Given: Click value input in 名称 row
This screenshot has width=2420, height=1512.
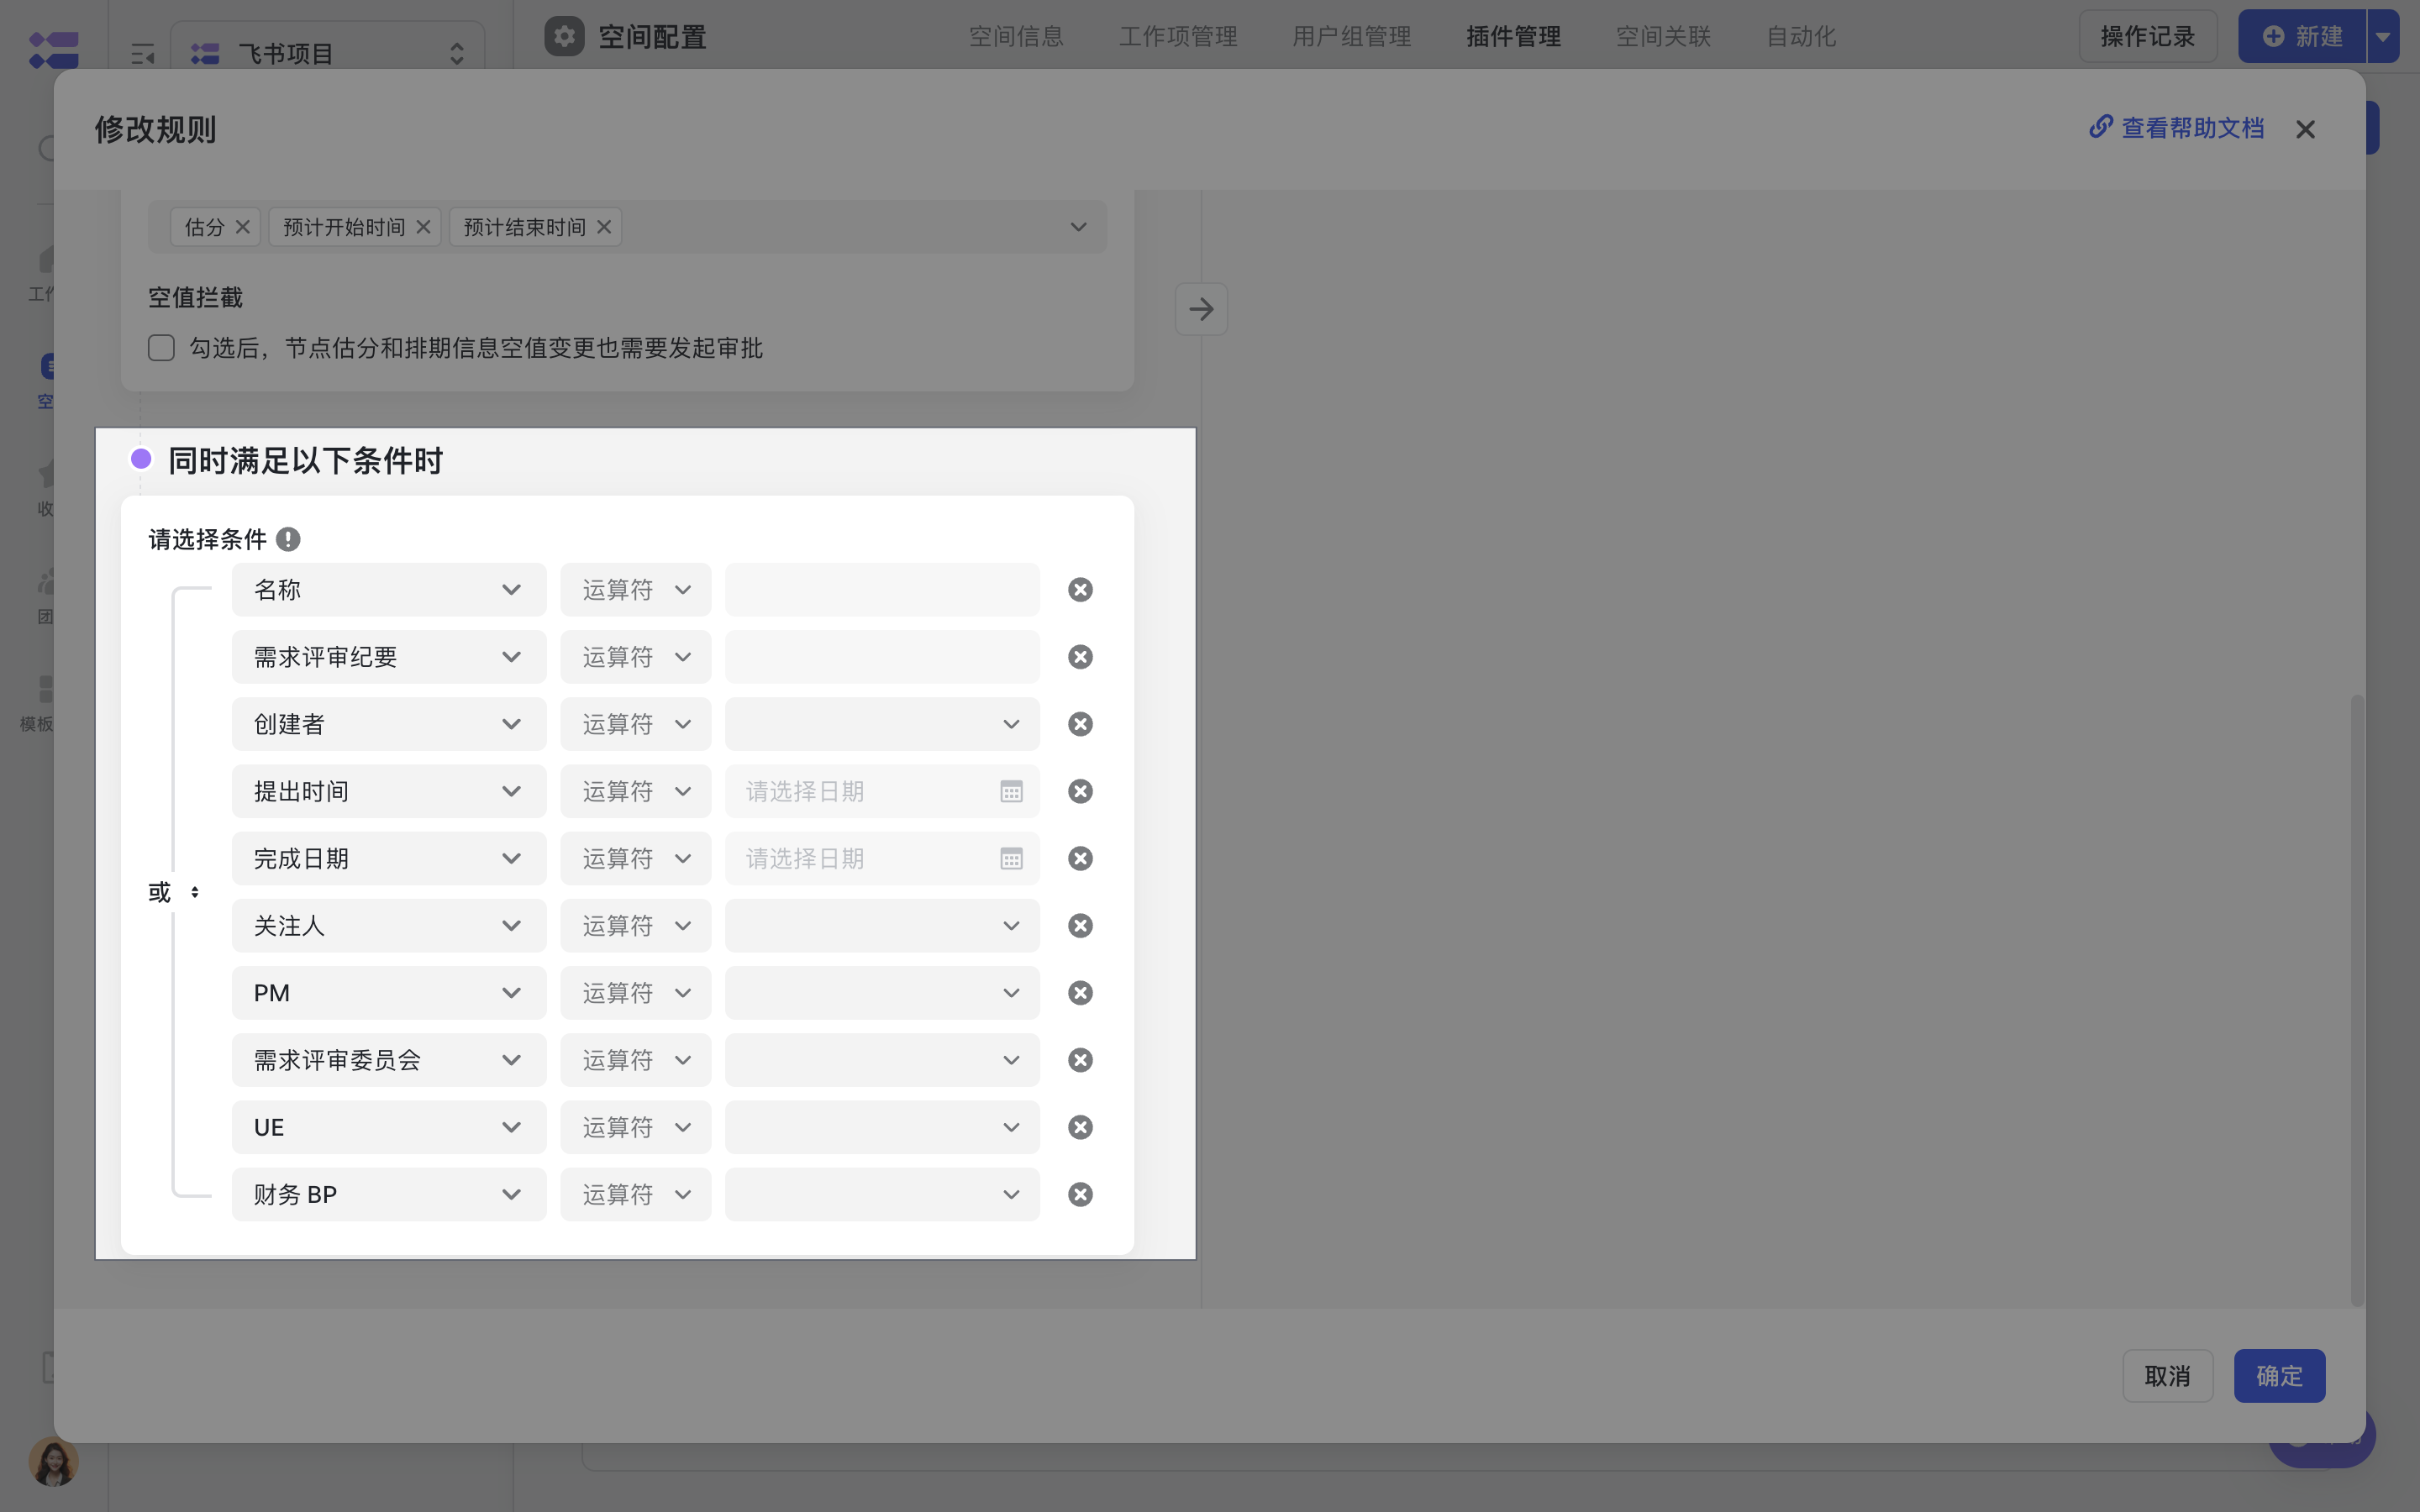Looking at the screenshot, I should click(x=882, y=590).
